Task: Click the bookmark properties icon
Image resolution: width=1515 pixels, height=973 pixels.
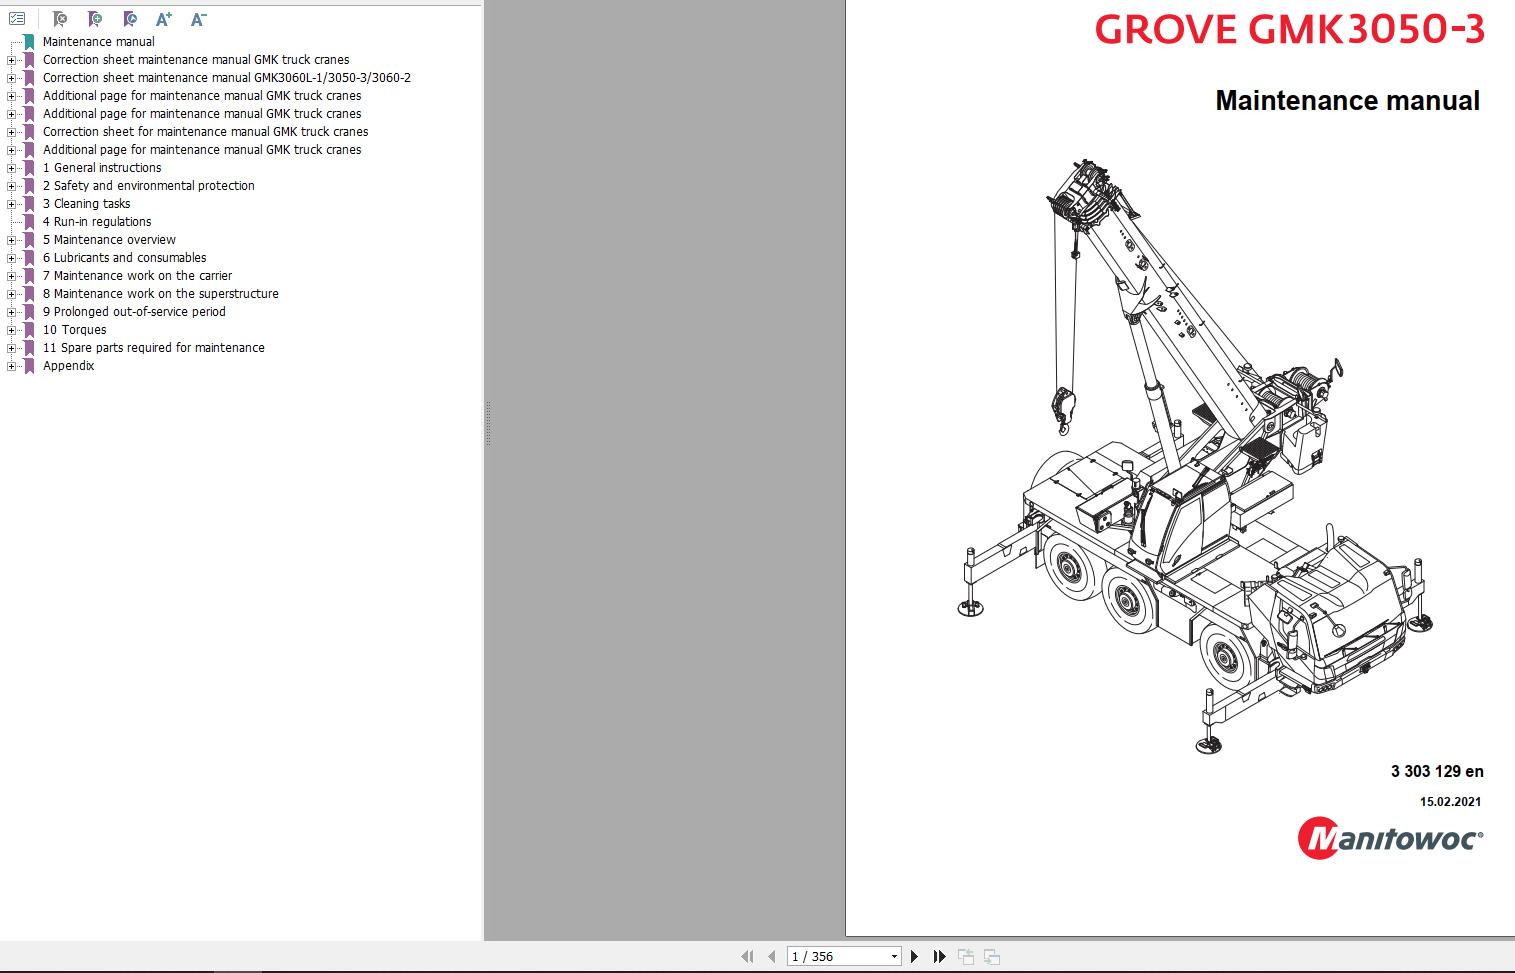Action: point(130,19)
